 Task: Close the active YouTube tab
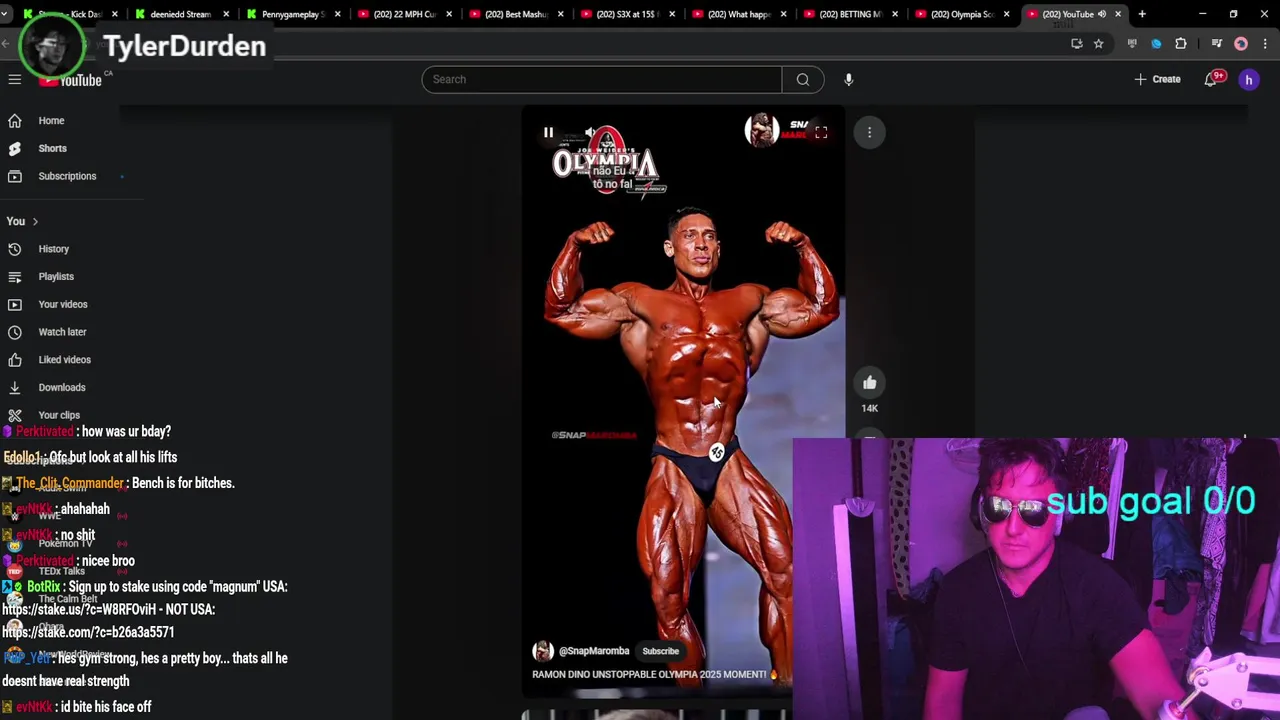point(1118,14)
